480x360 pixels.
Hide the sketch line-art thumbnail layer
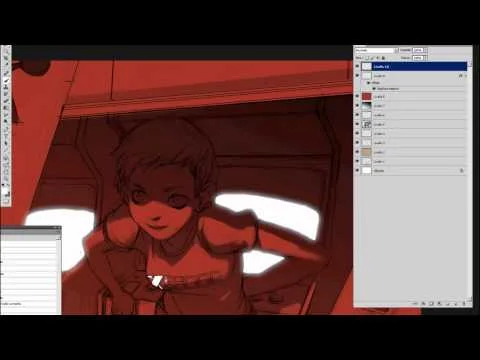click(357, 124)
